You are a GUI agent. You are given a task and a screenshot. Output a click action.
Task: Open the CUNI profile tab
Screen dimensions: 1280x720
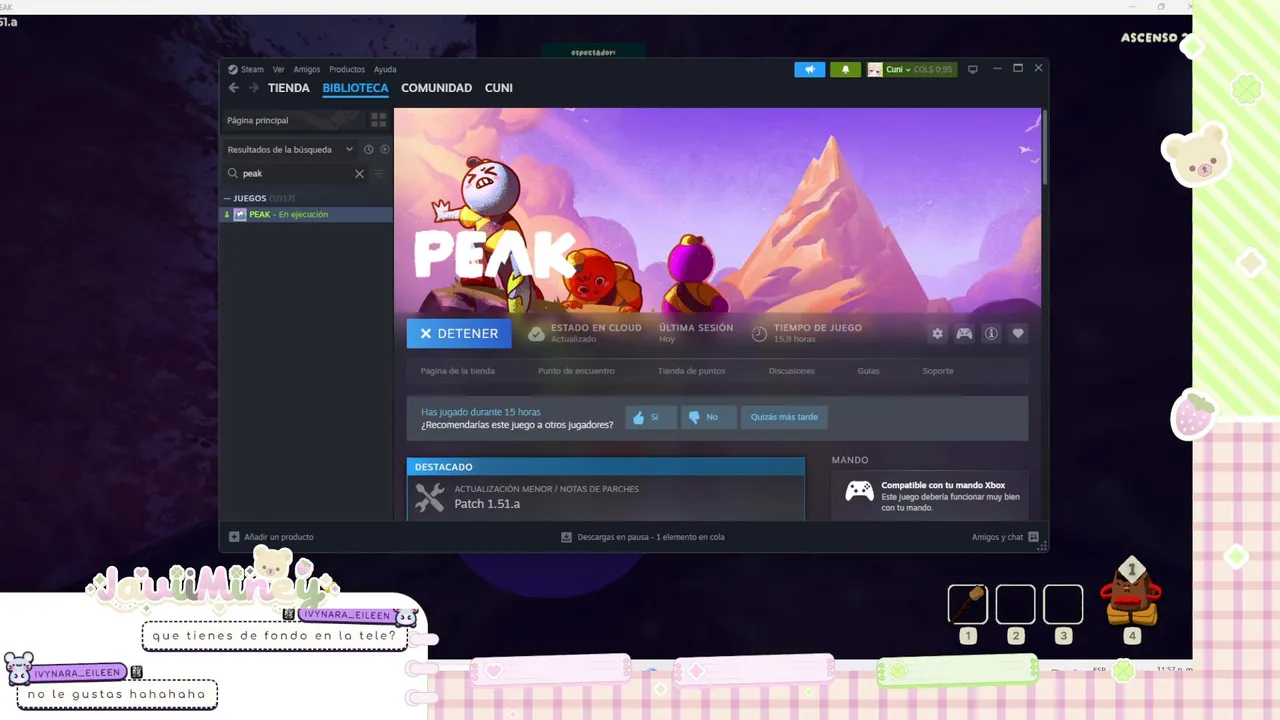pos(499,88)
